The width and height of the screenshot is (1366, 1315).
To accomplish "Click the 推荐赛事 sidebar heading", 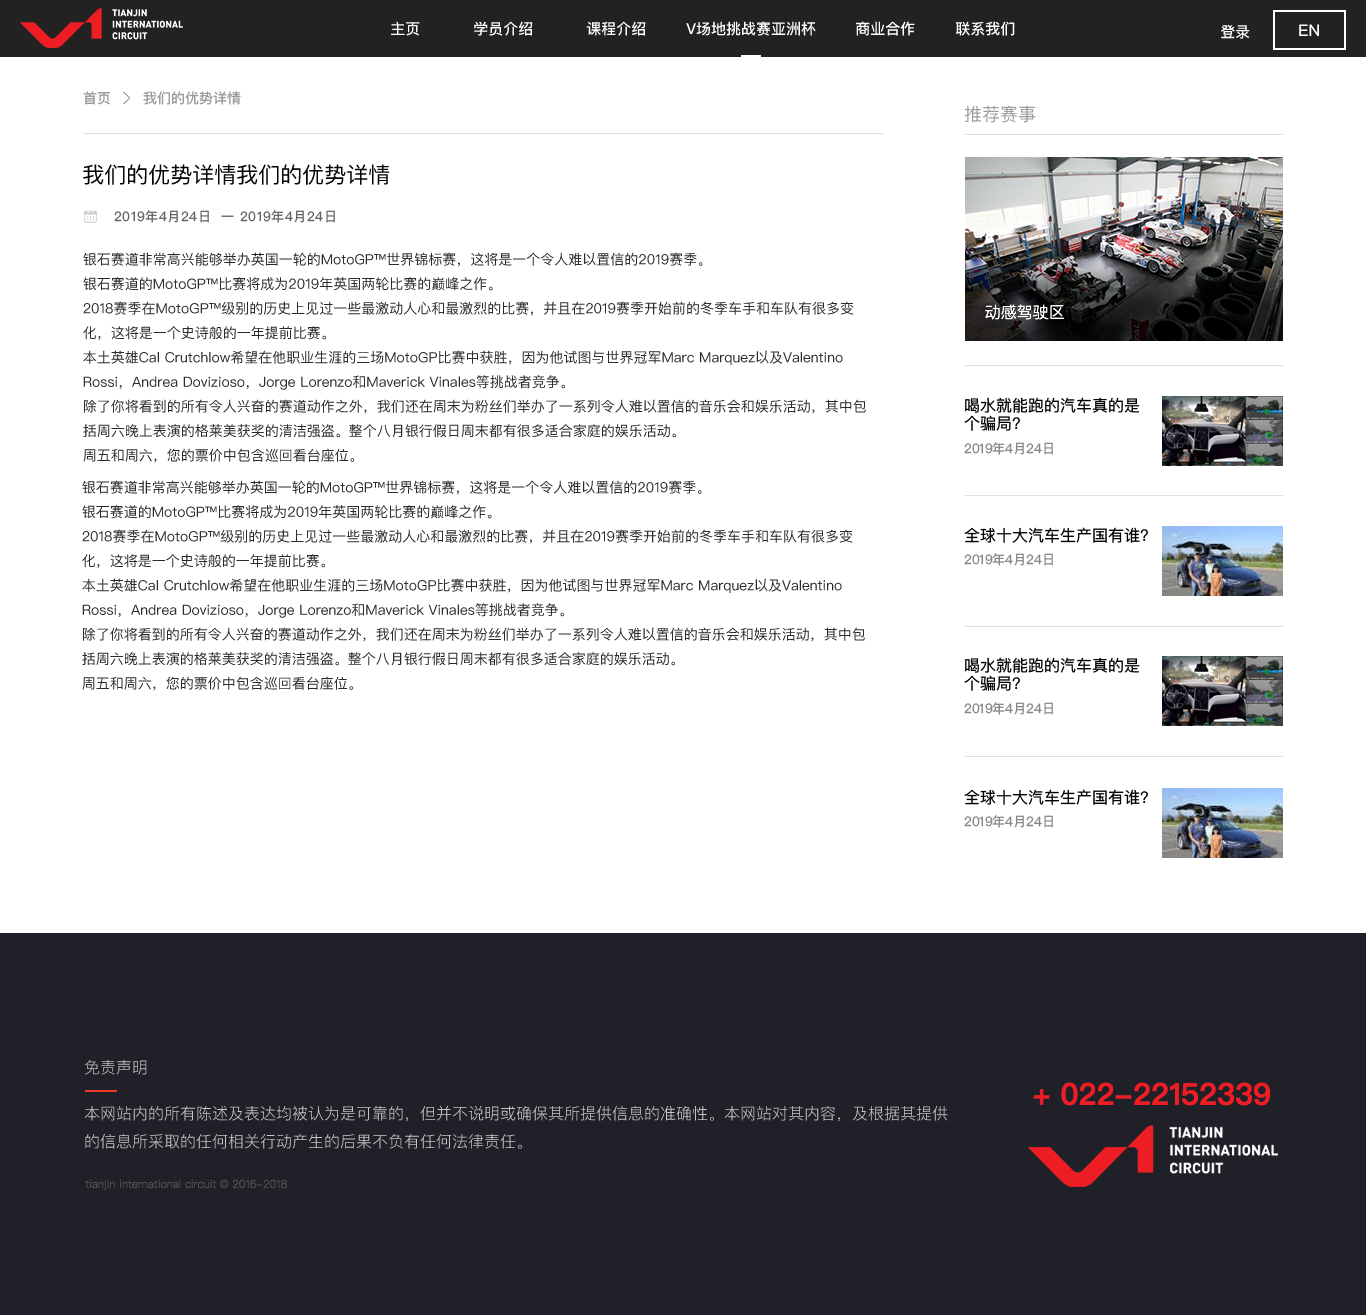I will [x=1000, y=115].
